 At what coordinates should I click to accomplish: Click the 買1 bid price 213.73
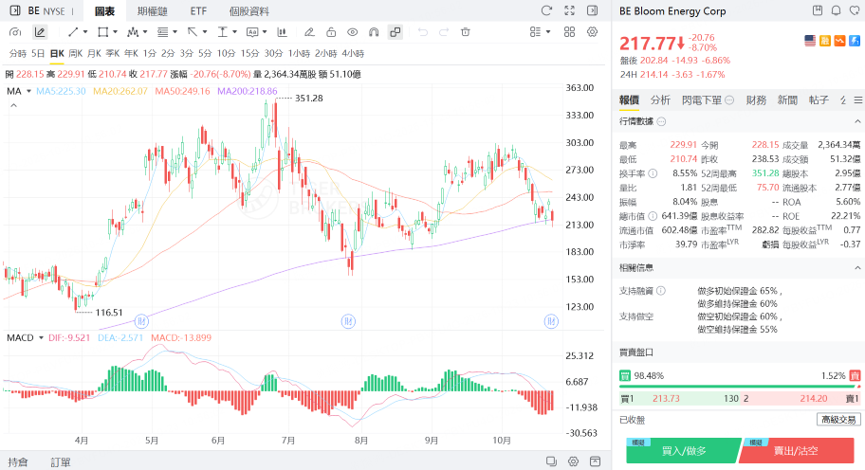pyautogui.click(x=666, y=398)
